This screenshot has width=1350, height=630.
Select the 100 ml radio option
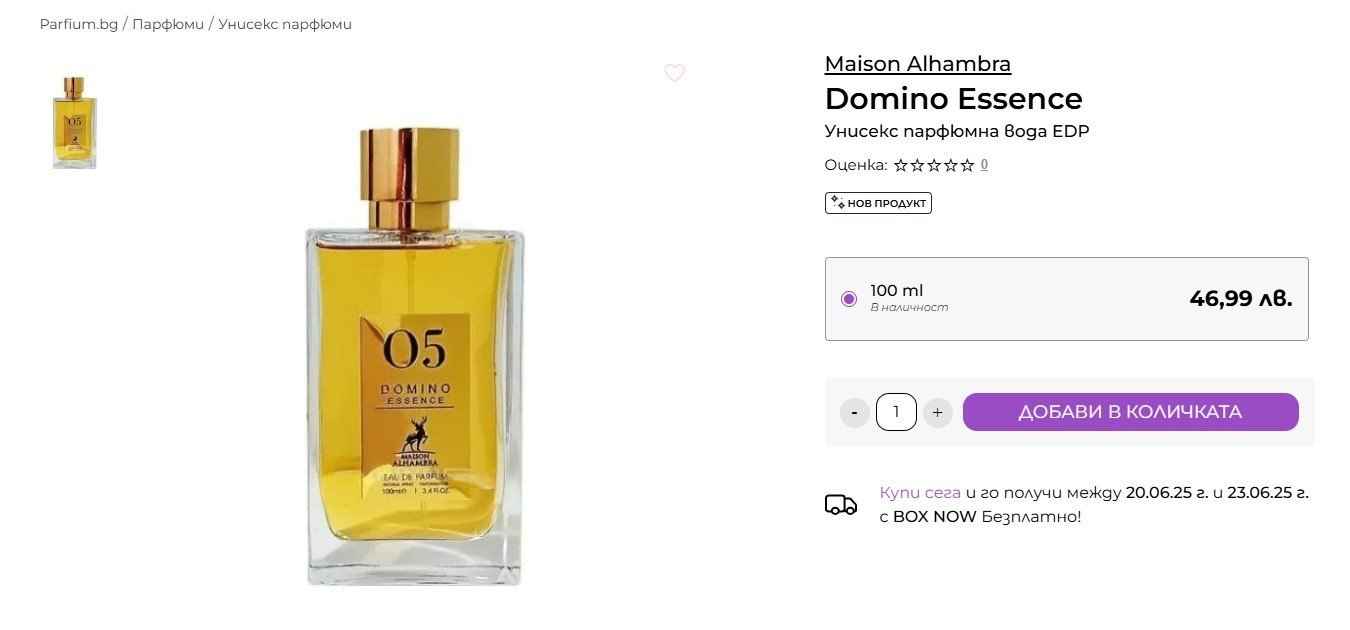pyautogui.click(x=849, y=299)
